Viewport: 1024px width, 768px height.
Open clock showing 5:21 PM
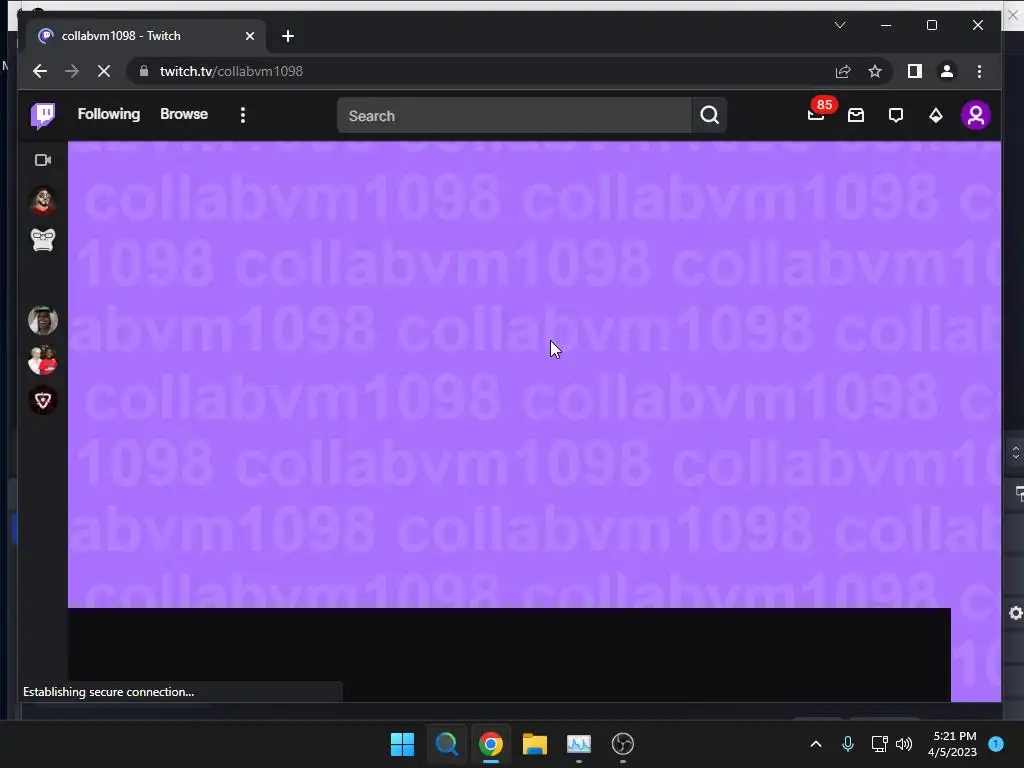953,744
